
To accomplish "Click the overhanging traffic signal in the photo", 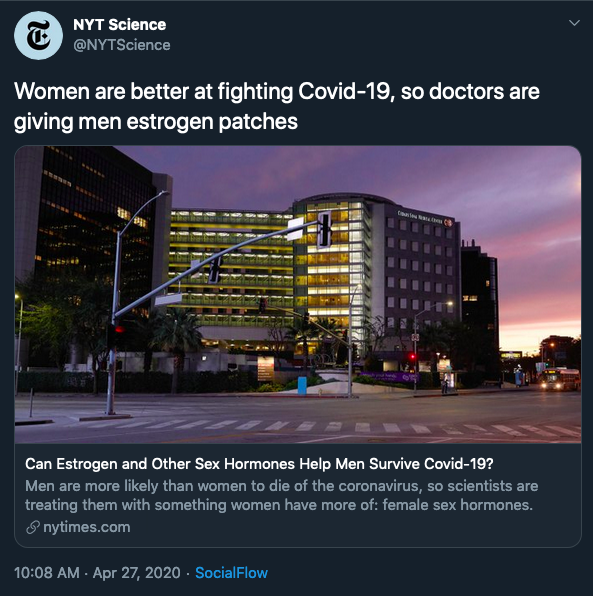I will (x=324, y=230).
